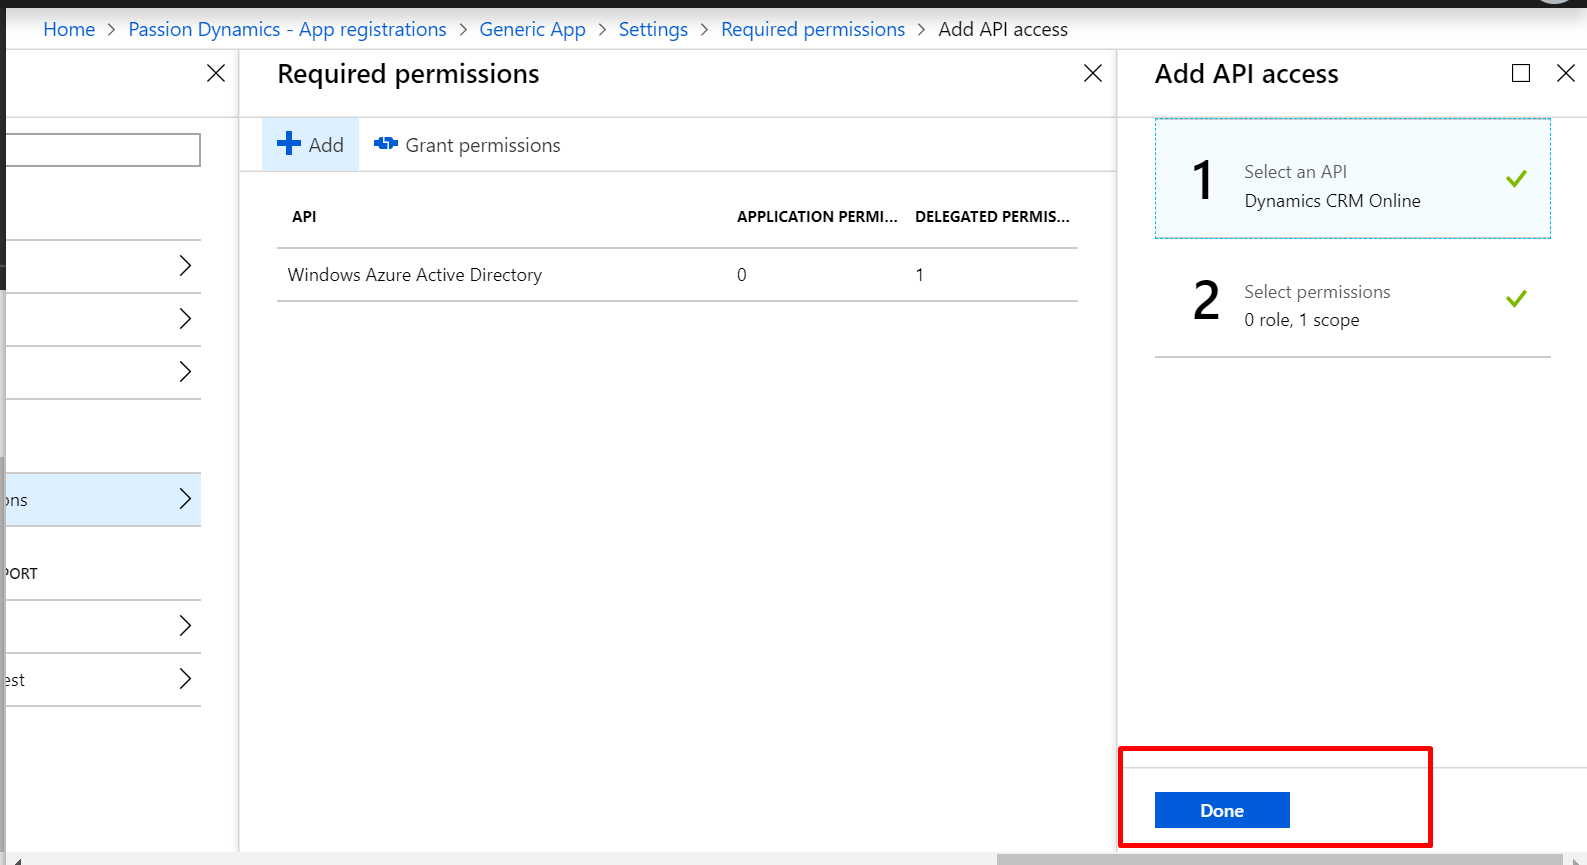Go to Home in the breadcrumb
Viewport: 1587px width, 865px height.
(69, 30)
